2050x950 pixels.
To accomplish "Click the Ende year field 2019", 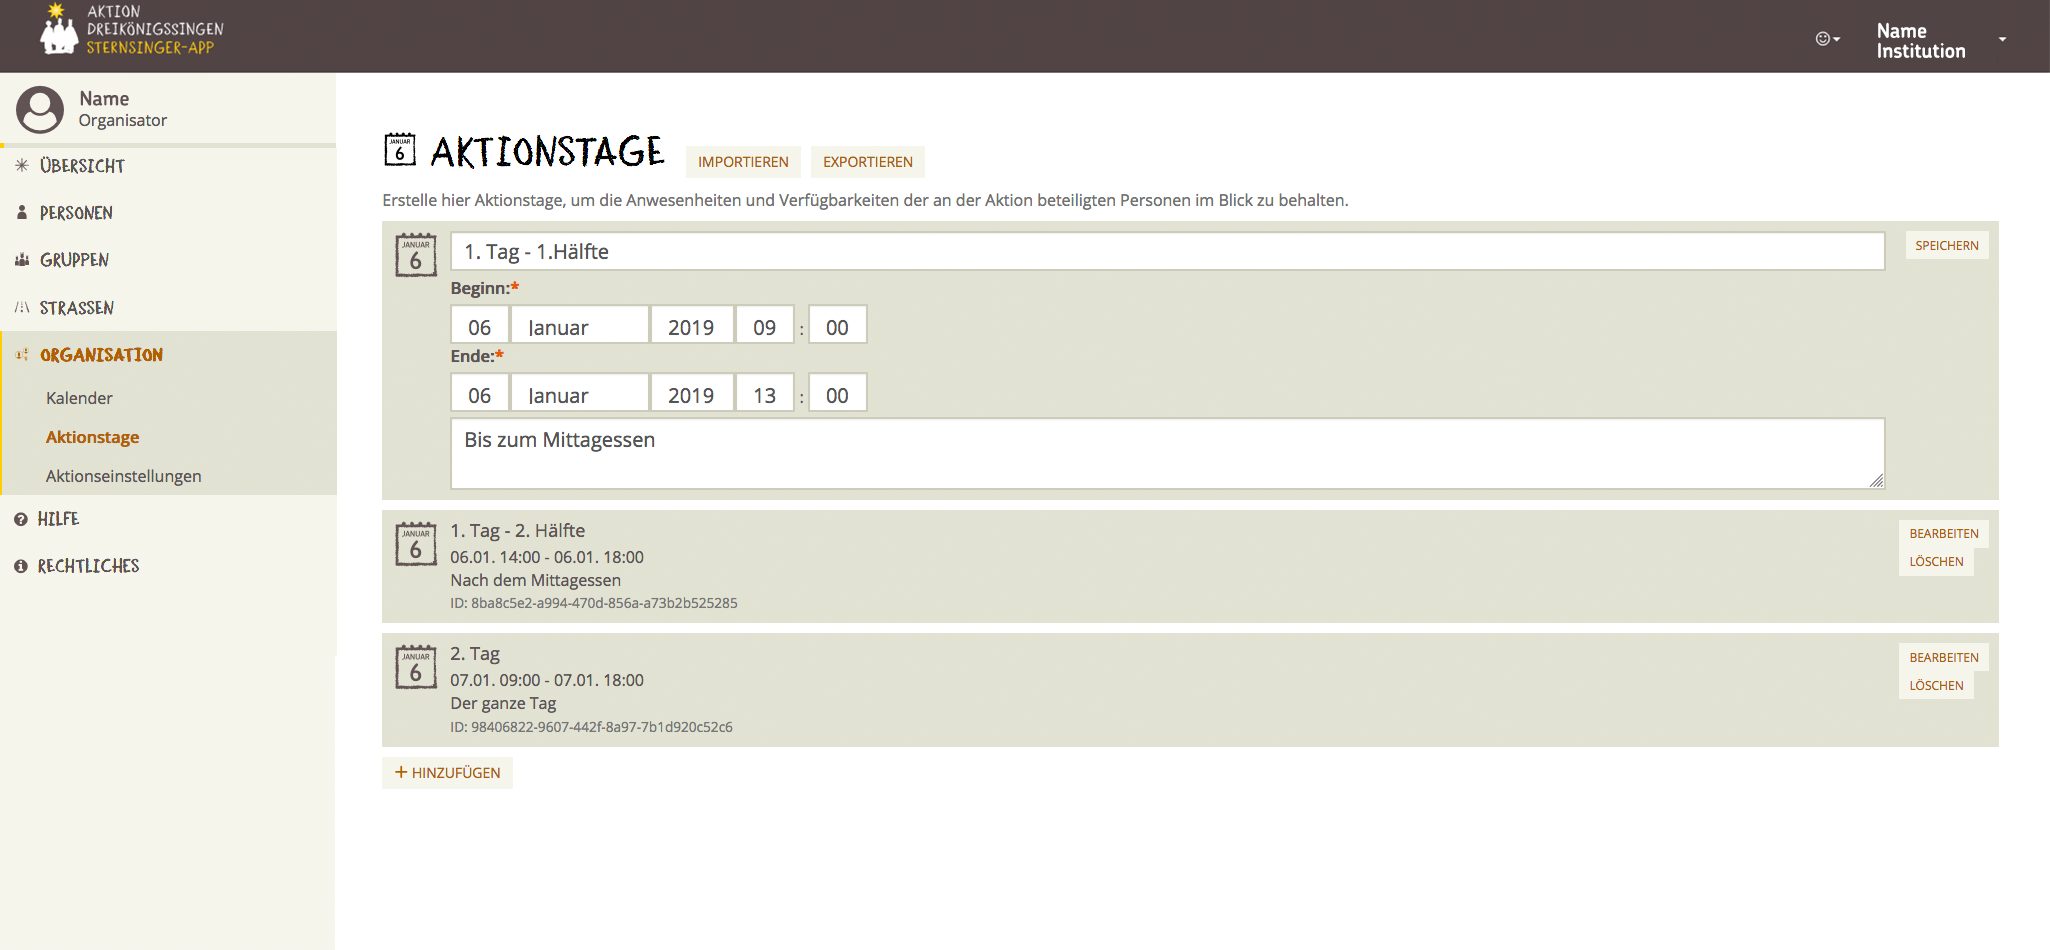I will pos(692,394).
